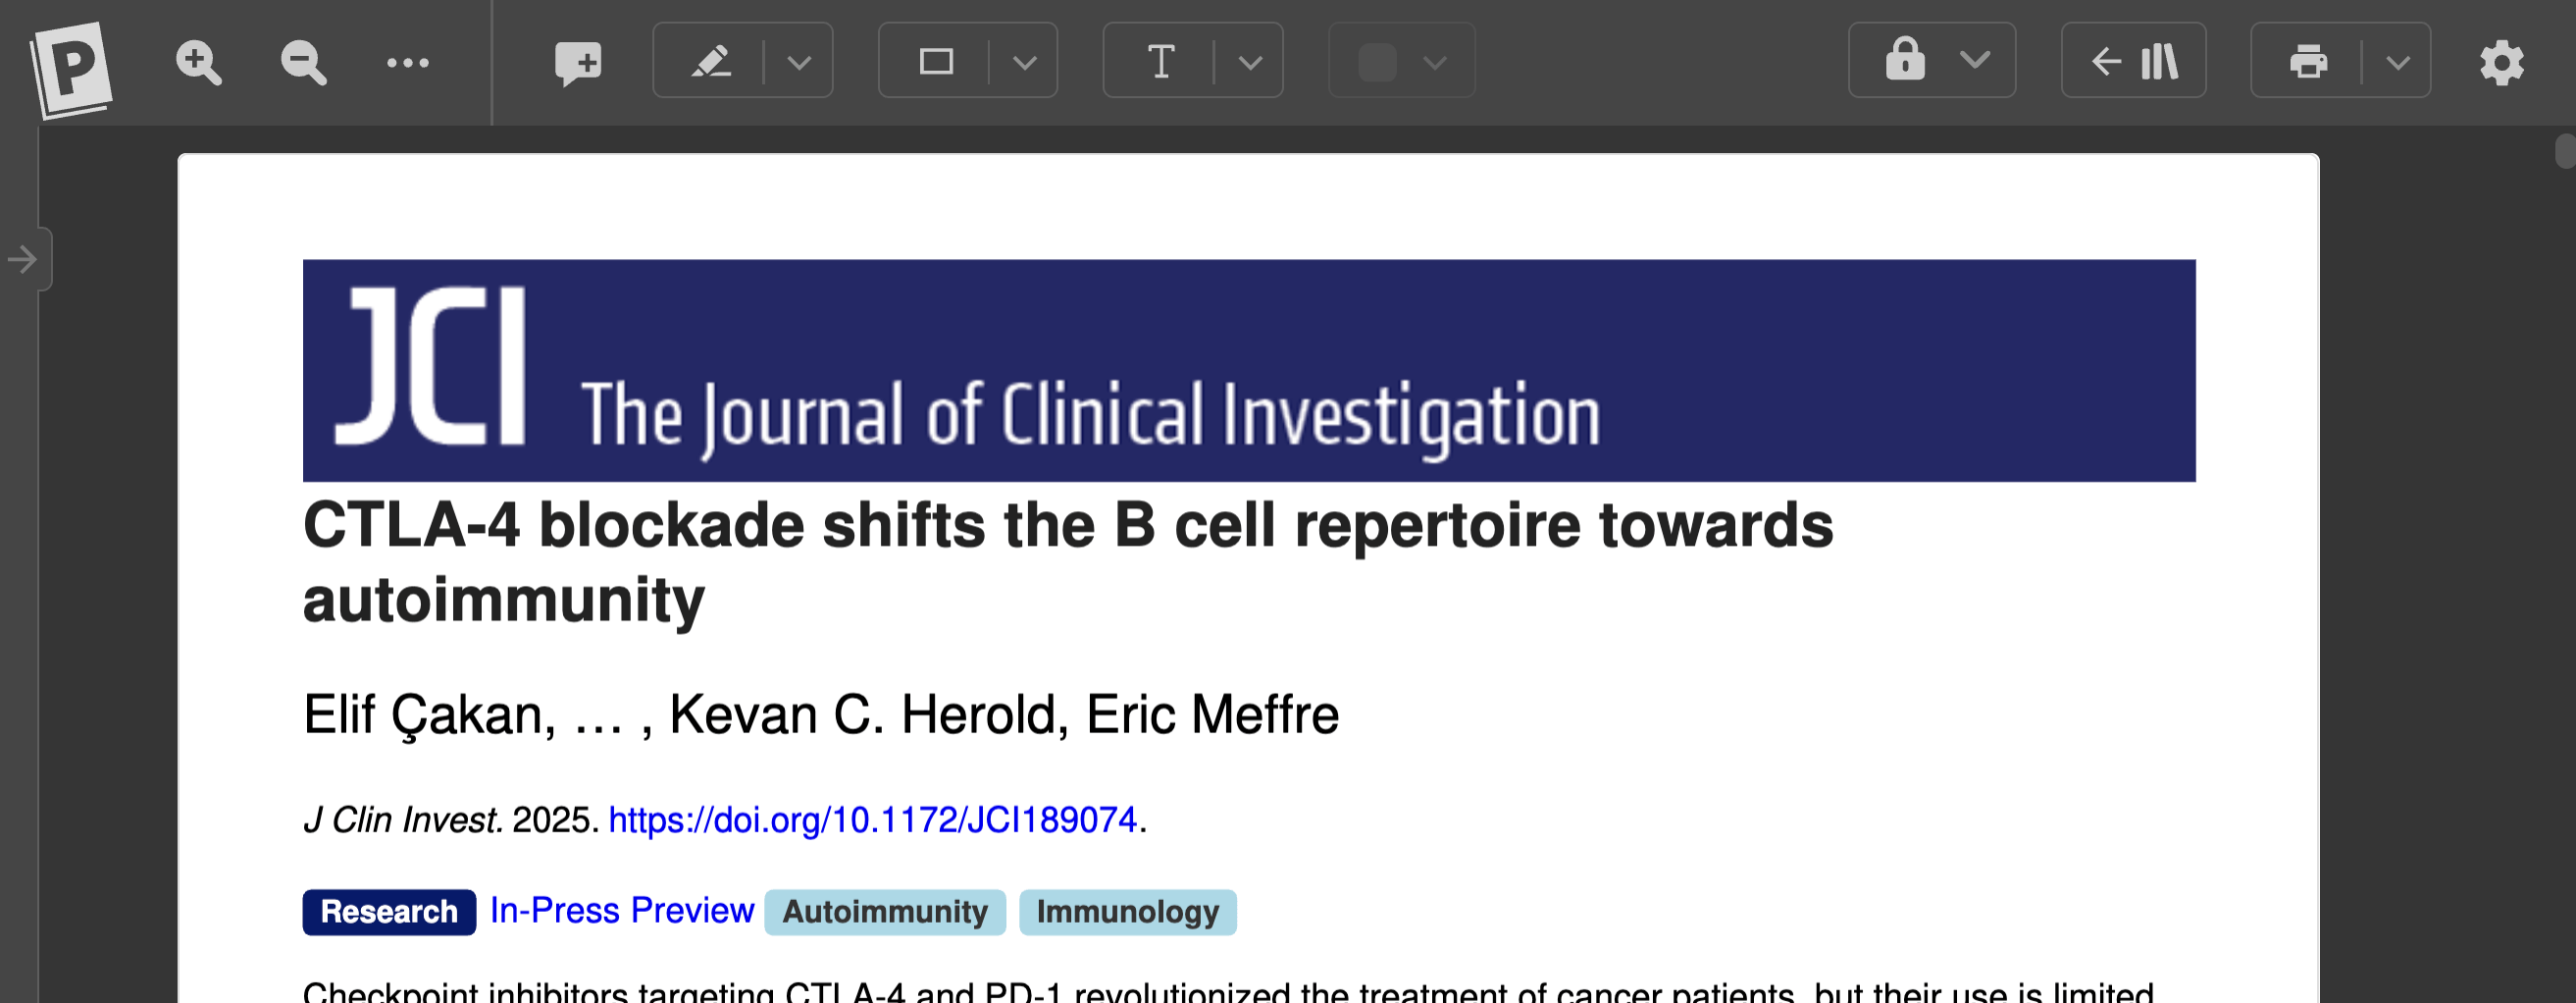Expand the text tool dropdown arrow
The image size is (2576, 1003).
(1250, 62)
